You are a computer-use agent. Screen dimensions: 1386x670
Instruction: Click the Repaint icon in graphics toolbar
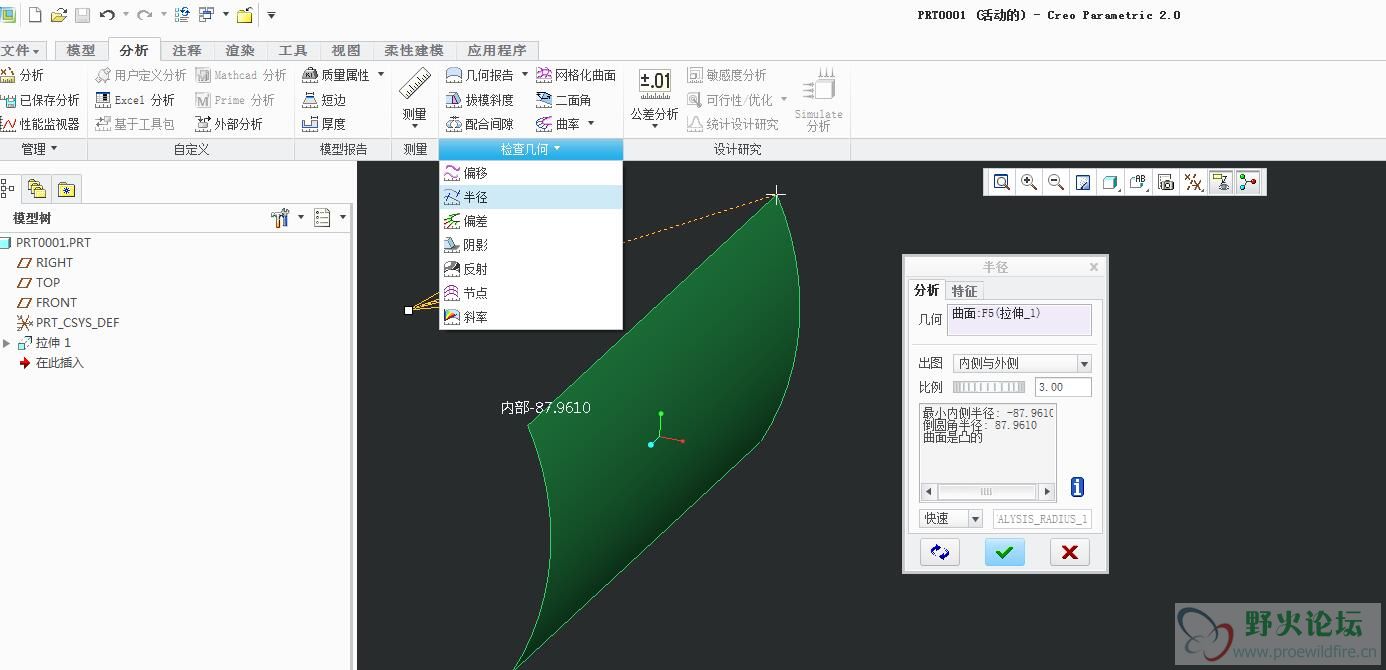[1082, 182]
